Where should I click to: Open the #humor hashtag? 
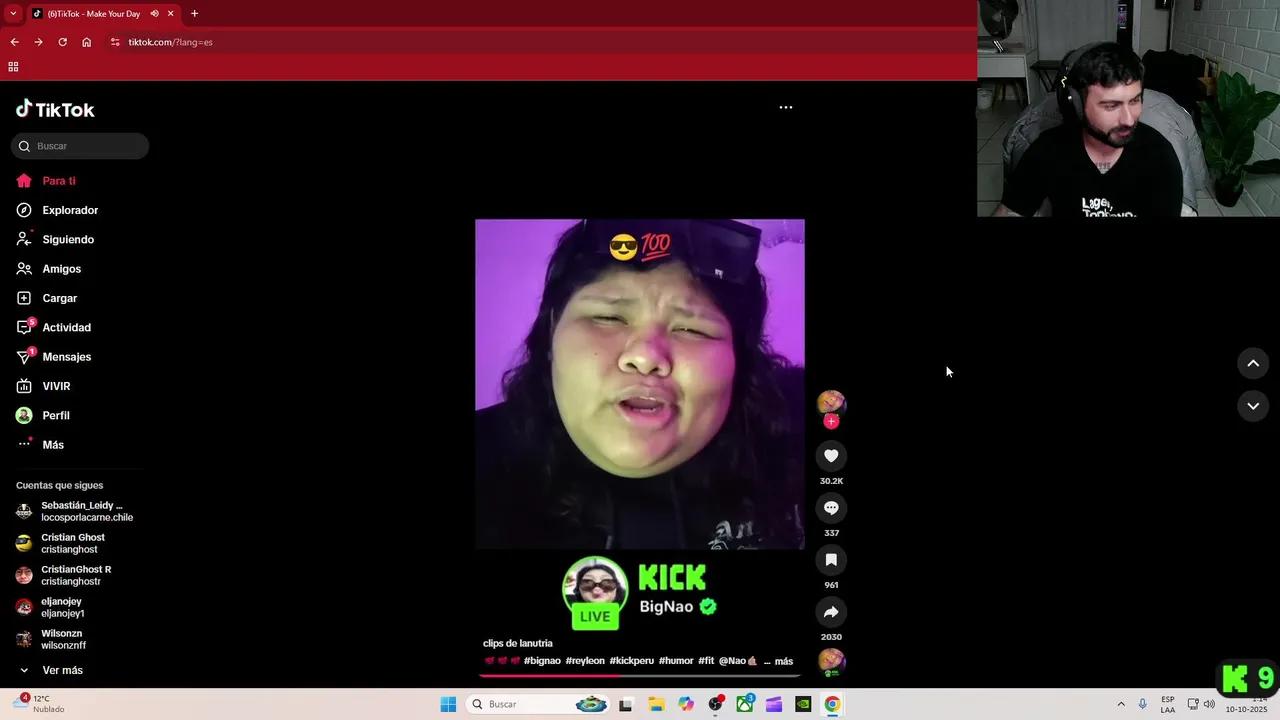(x=676, y=661)
